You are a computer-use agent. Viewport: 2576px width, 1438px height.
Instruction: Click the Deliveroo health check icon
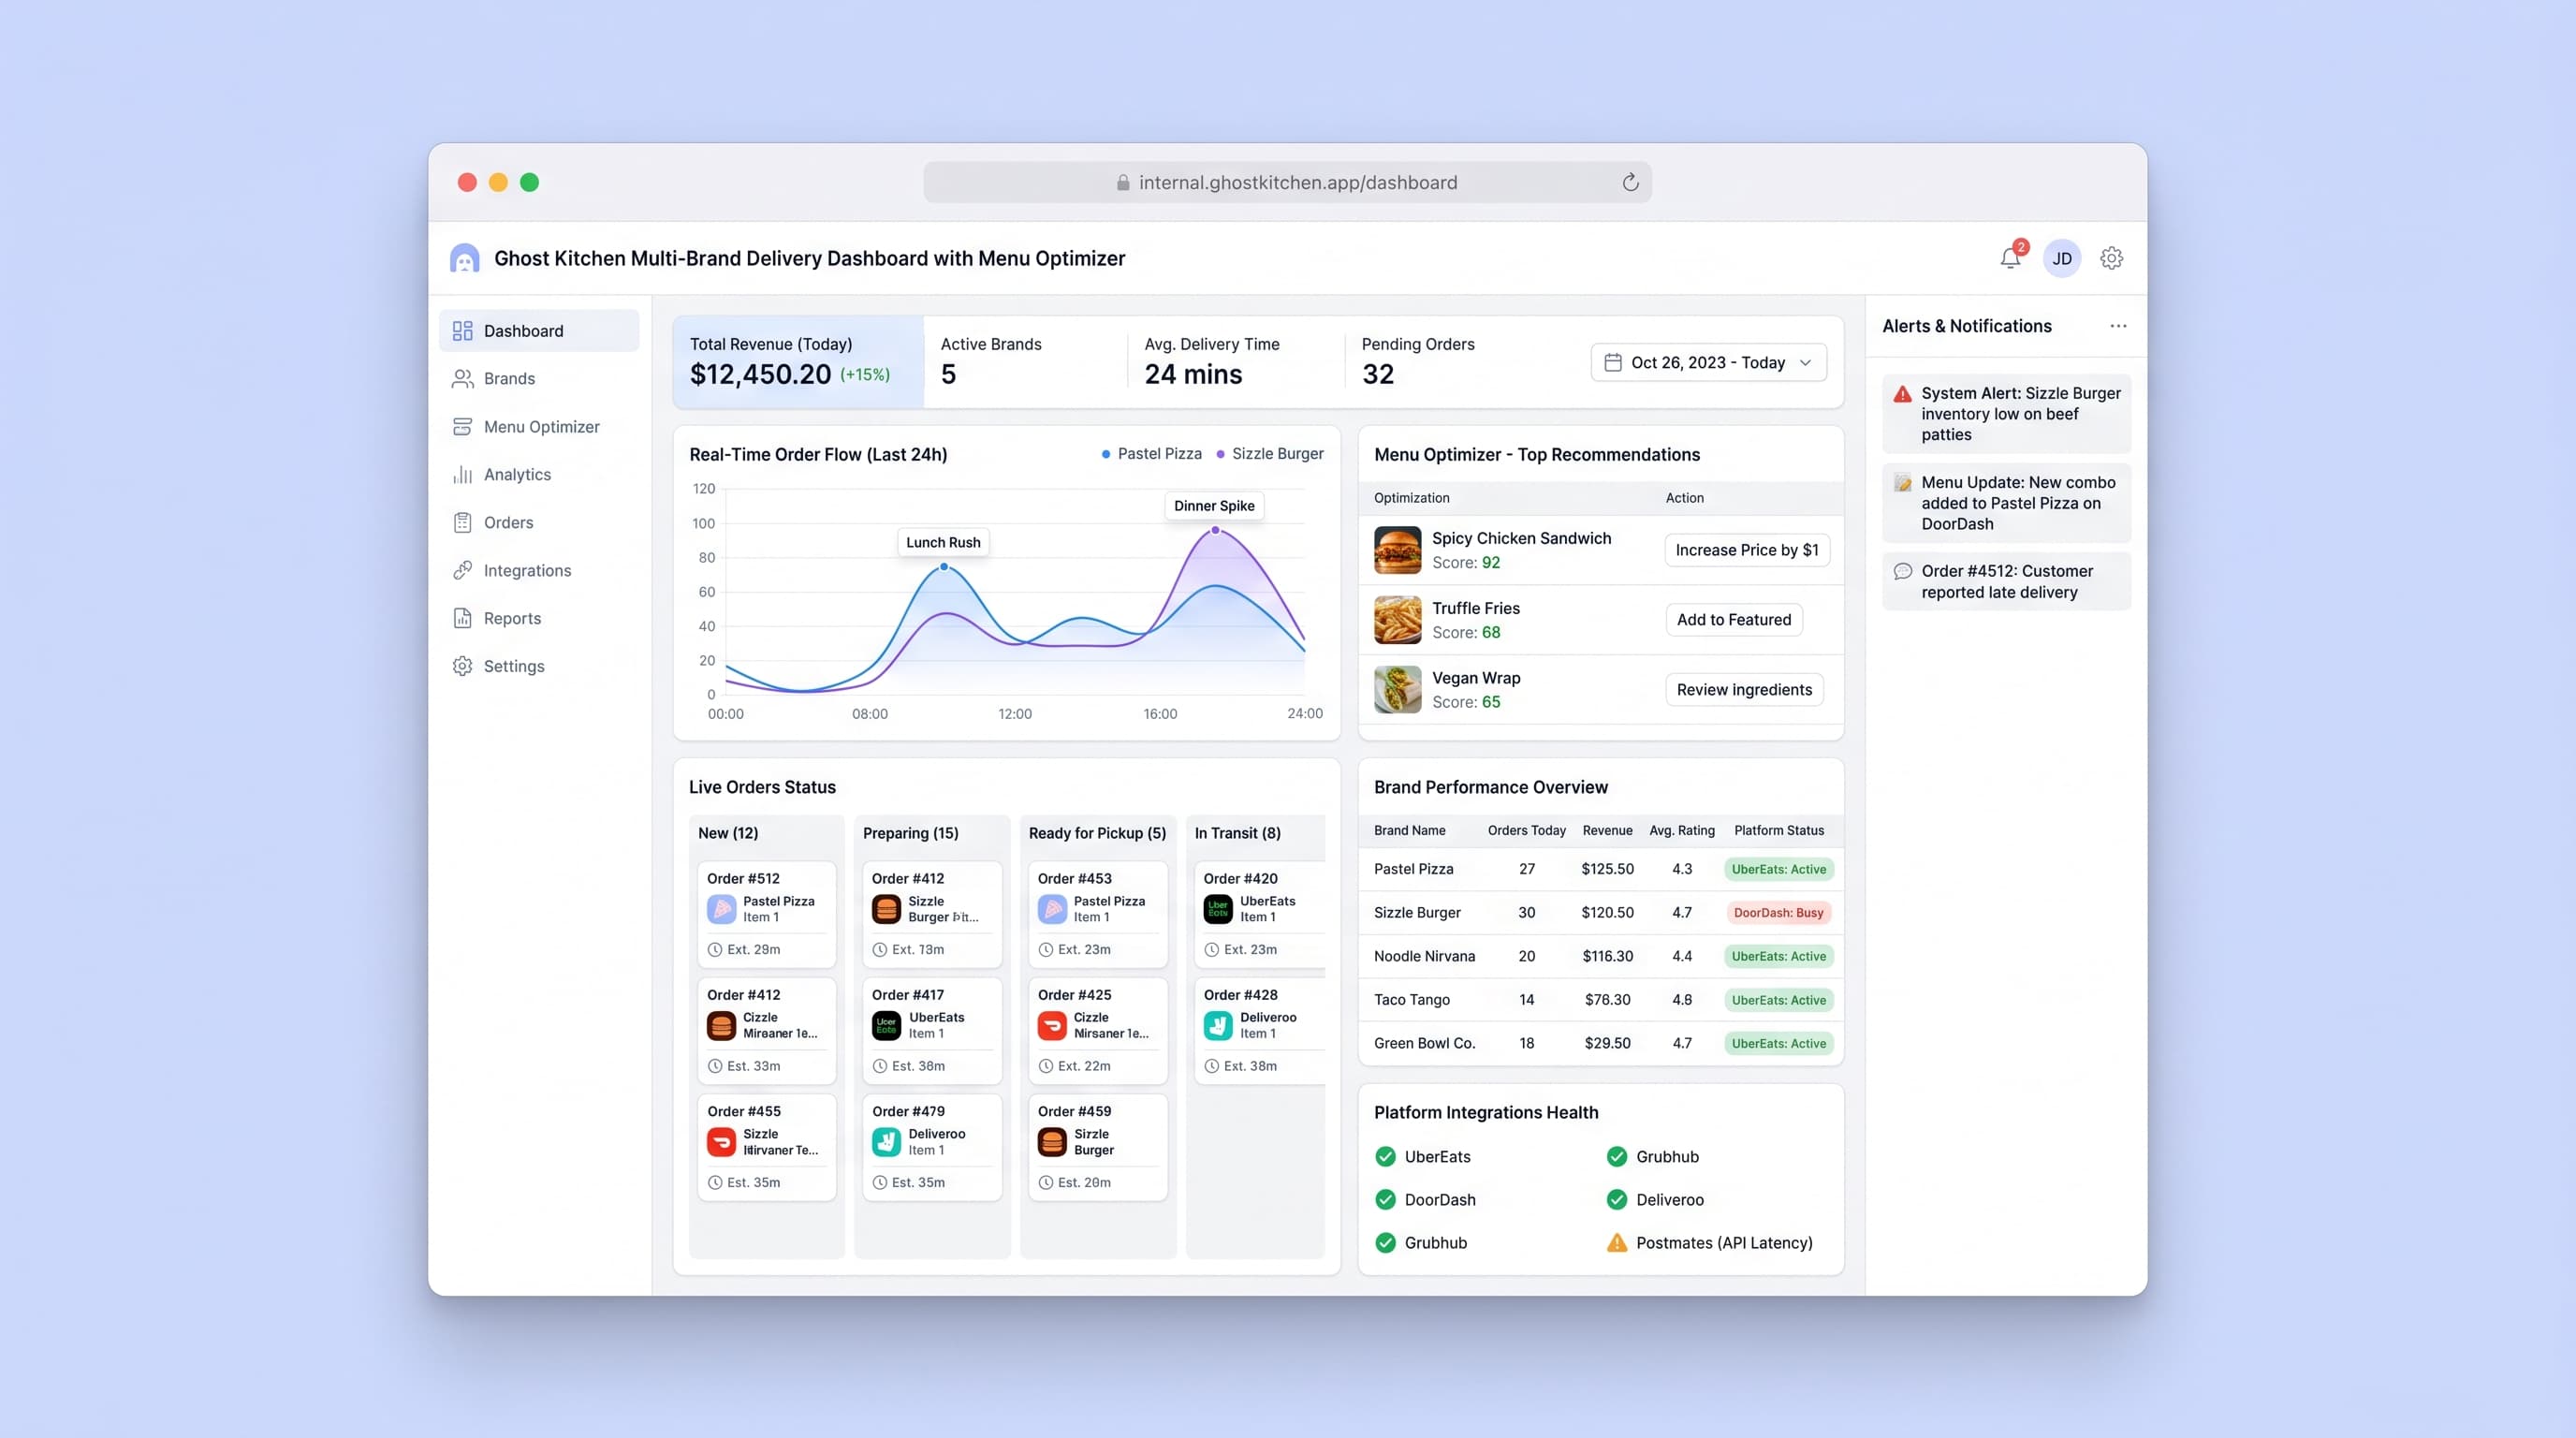[x=1616, y=1200]
